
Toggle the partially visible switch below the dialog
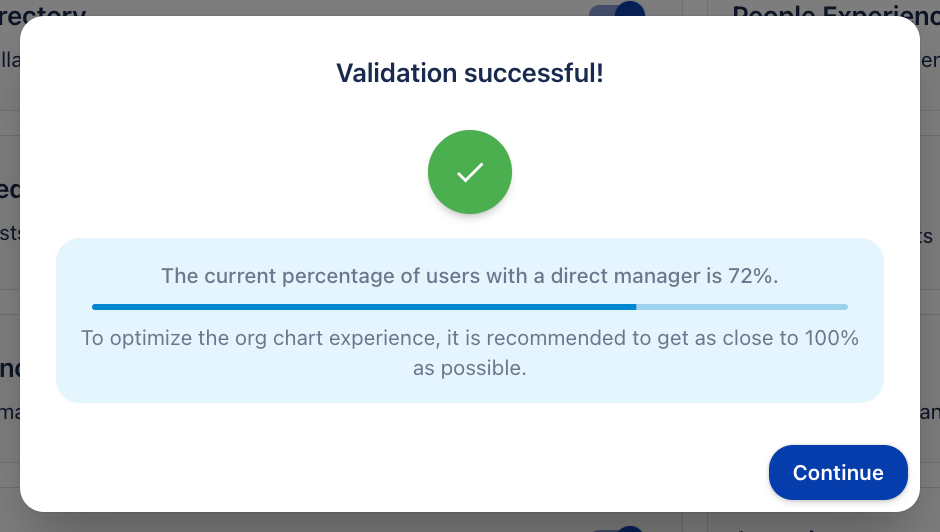point(618,527)
